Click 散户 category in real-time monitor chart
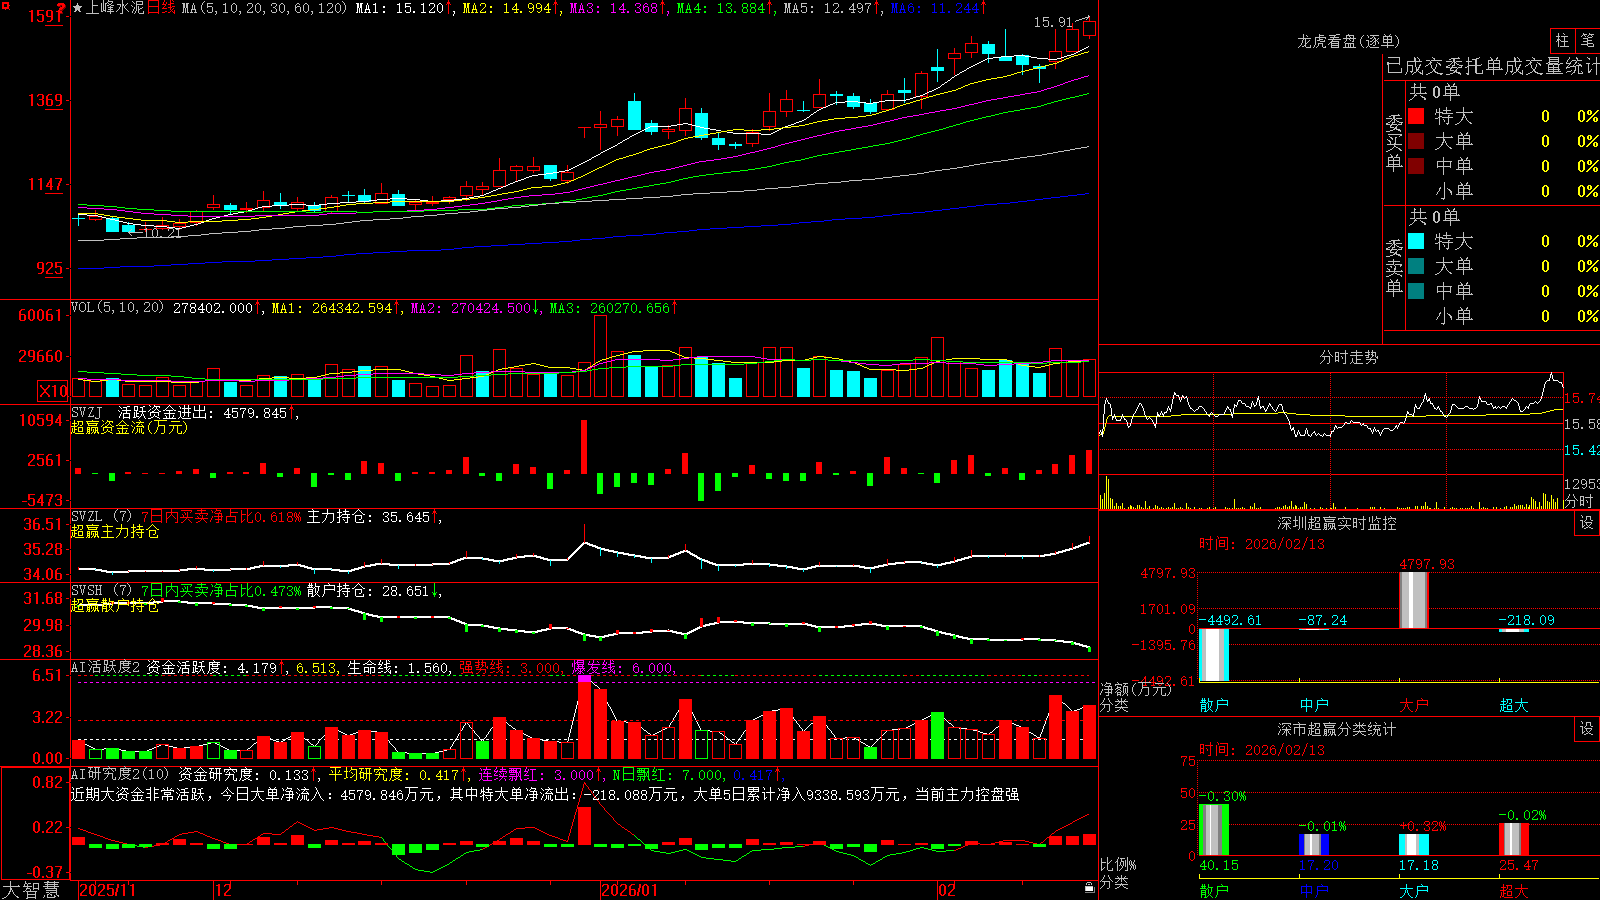 click(x=1214, y=705)
